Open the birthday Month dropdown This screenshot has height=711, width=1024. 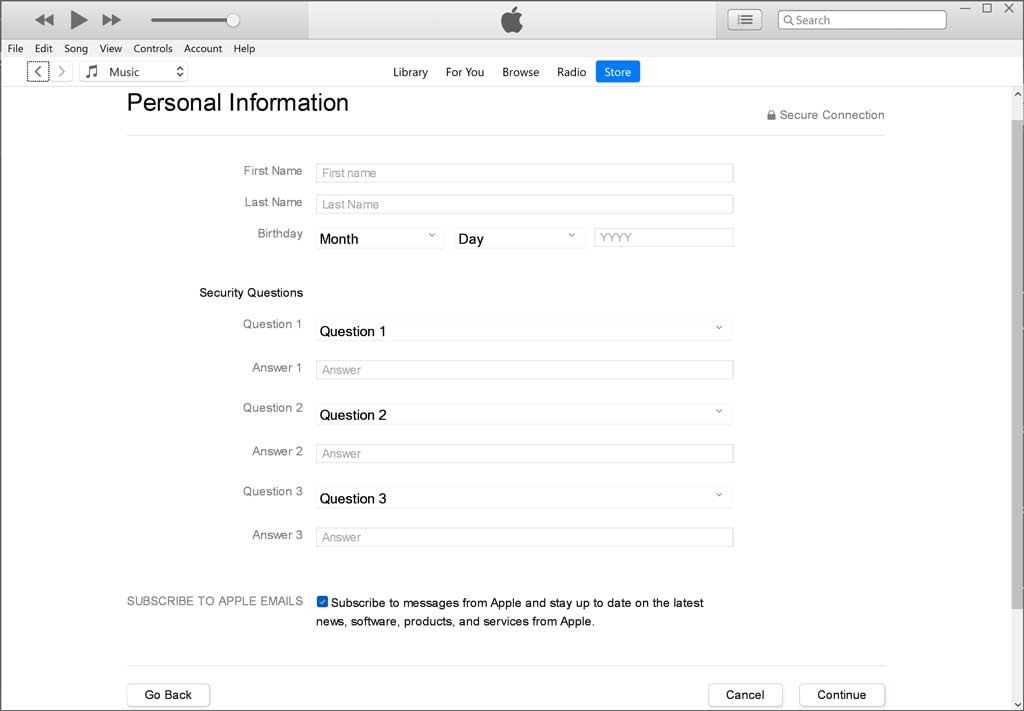(x=378, y=238)
